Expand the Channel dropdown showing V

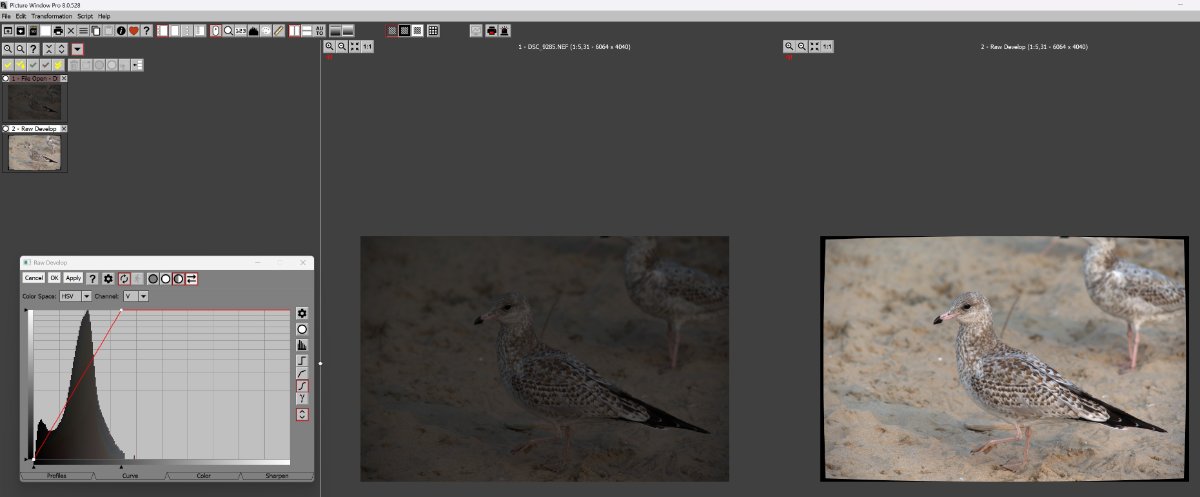(x=143, y=296)
